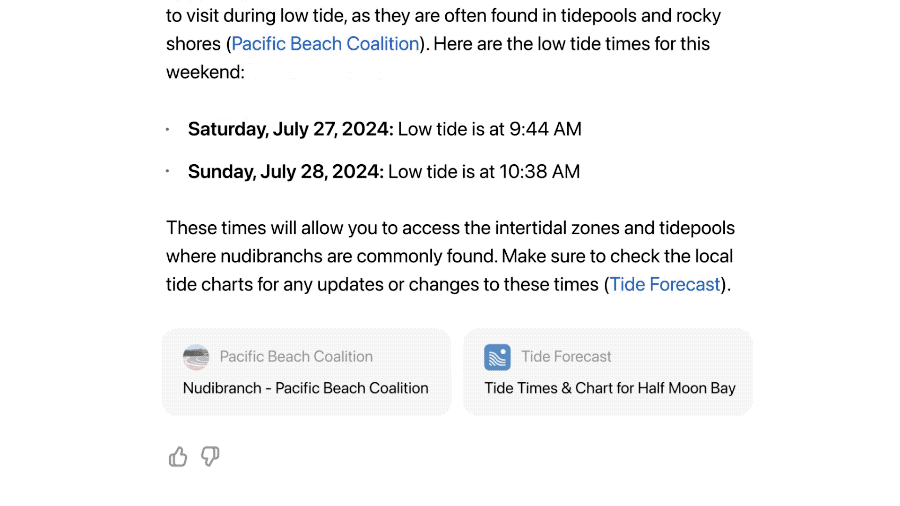Image resolution: width=900 pixels, height=506 pixels.
Task: Click the bullet point beside Saturday entry
Action: click(168, 130)
